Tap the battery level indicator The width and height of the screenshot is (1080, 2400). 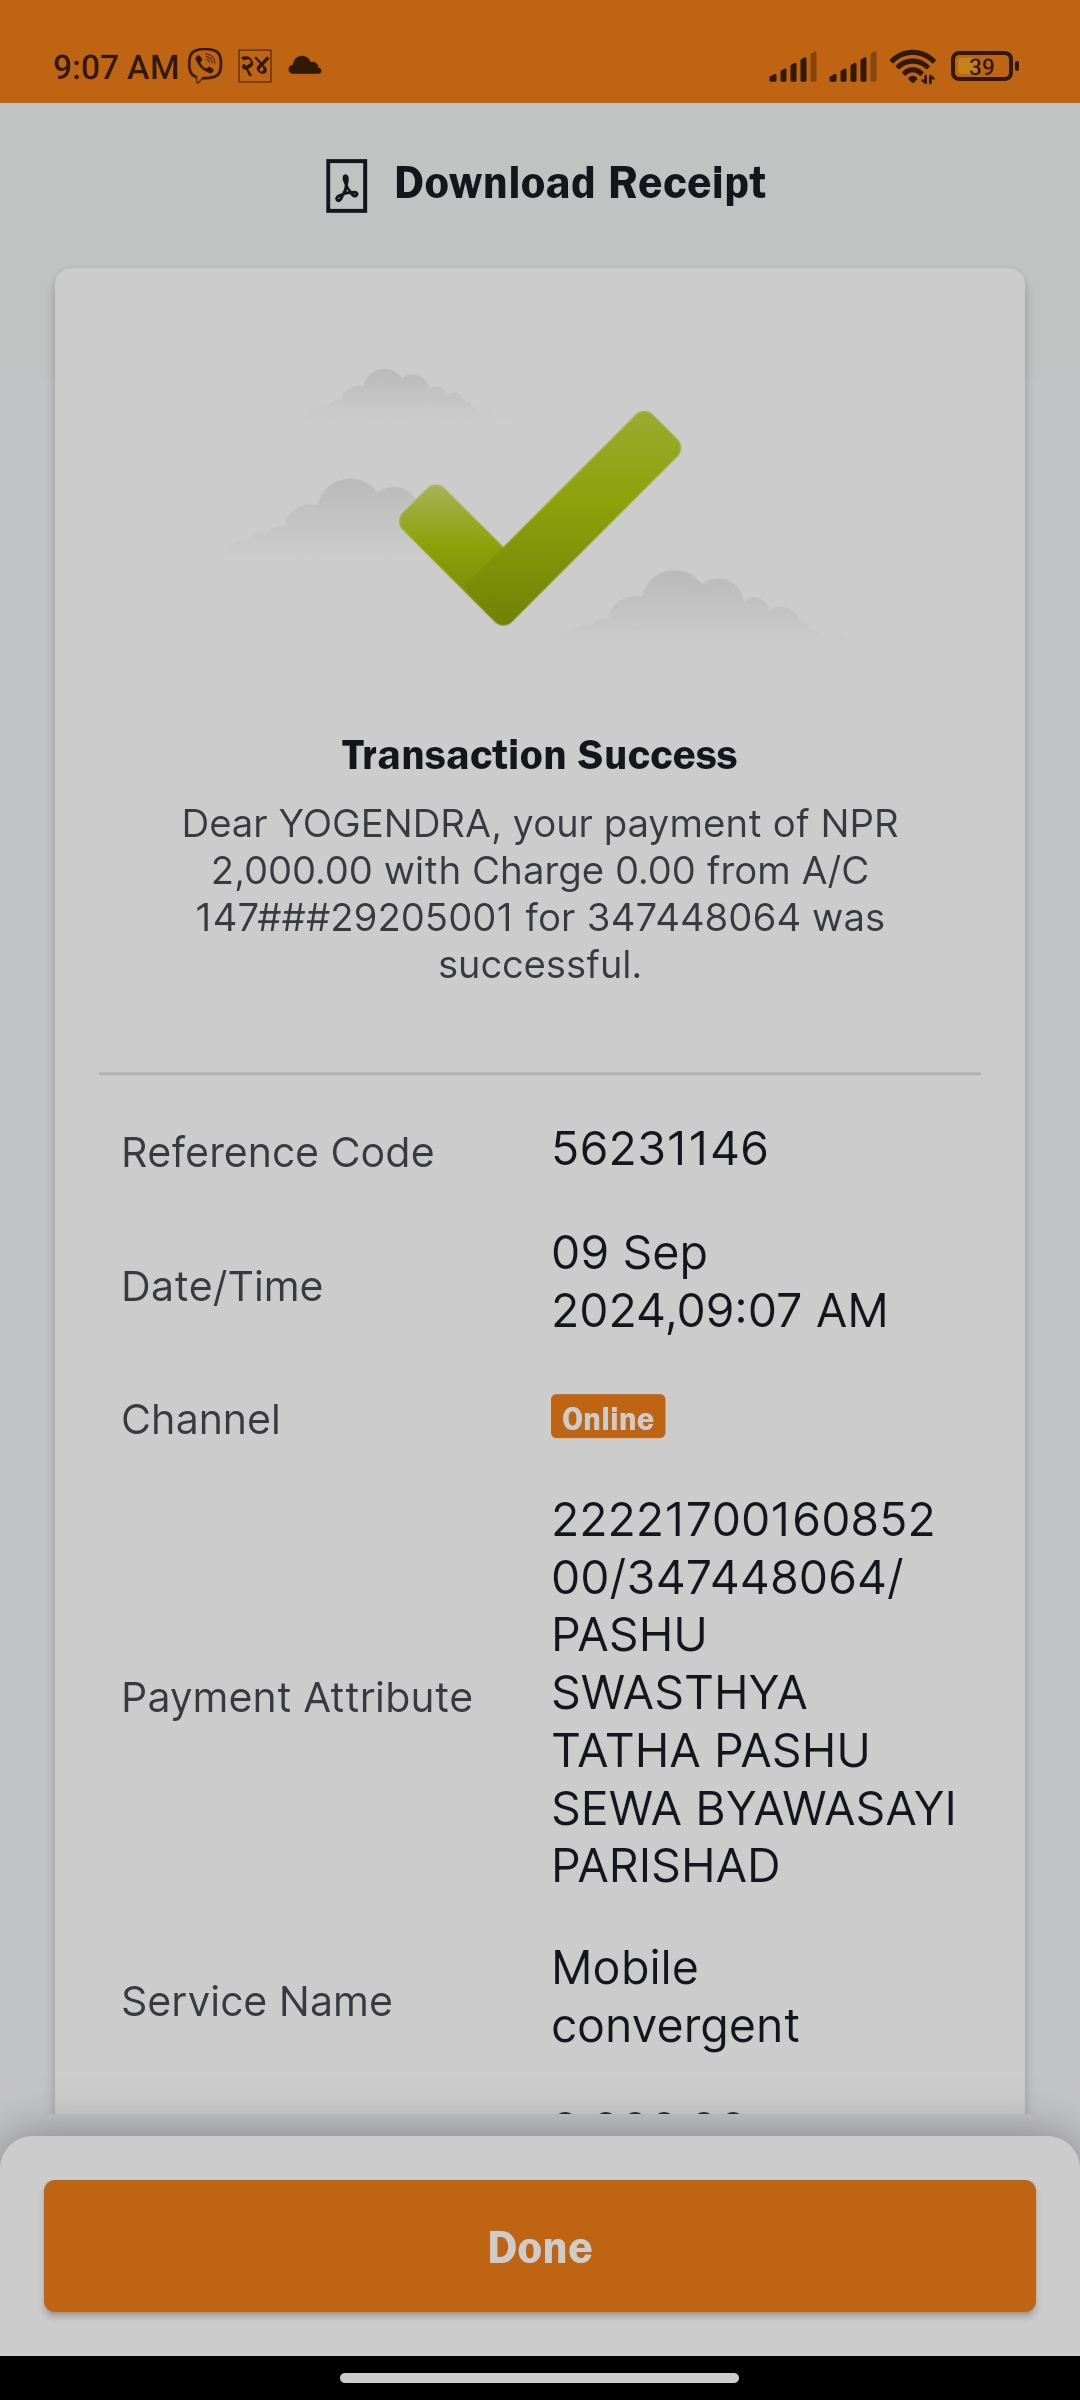pyautogui.click(x=985, y=66)
